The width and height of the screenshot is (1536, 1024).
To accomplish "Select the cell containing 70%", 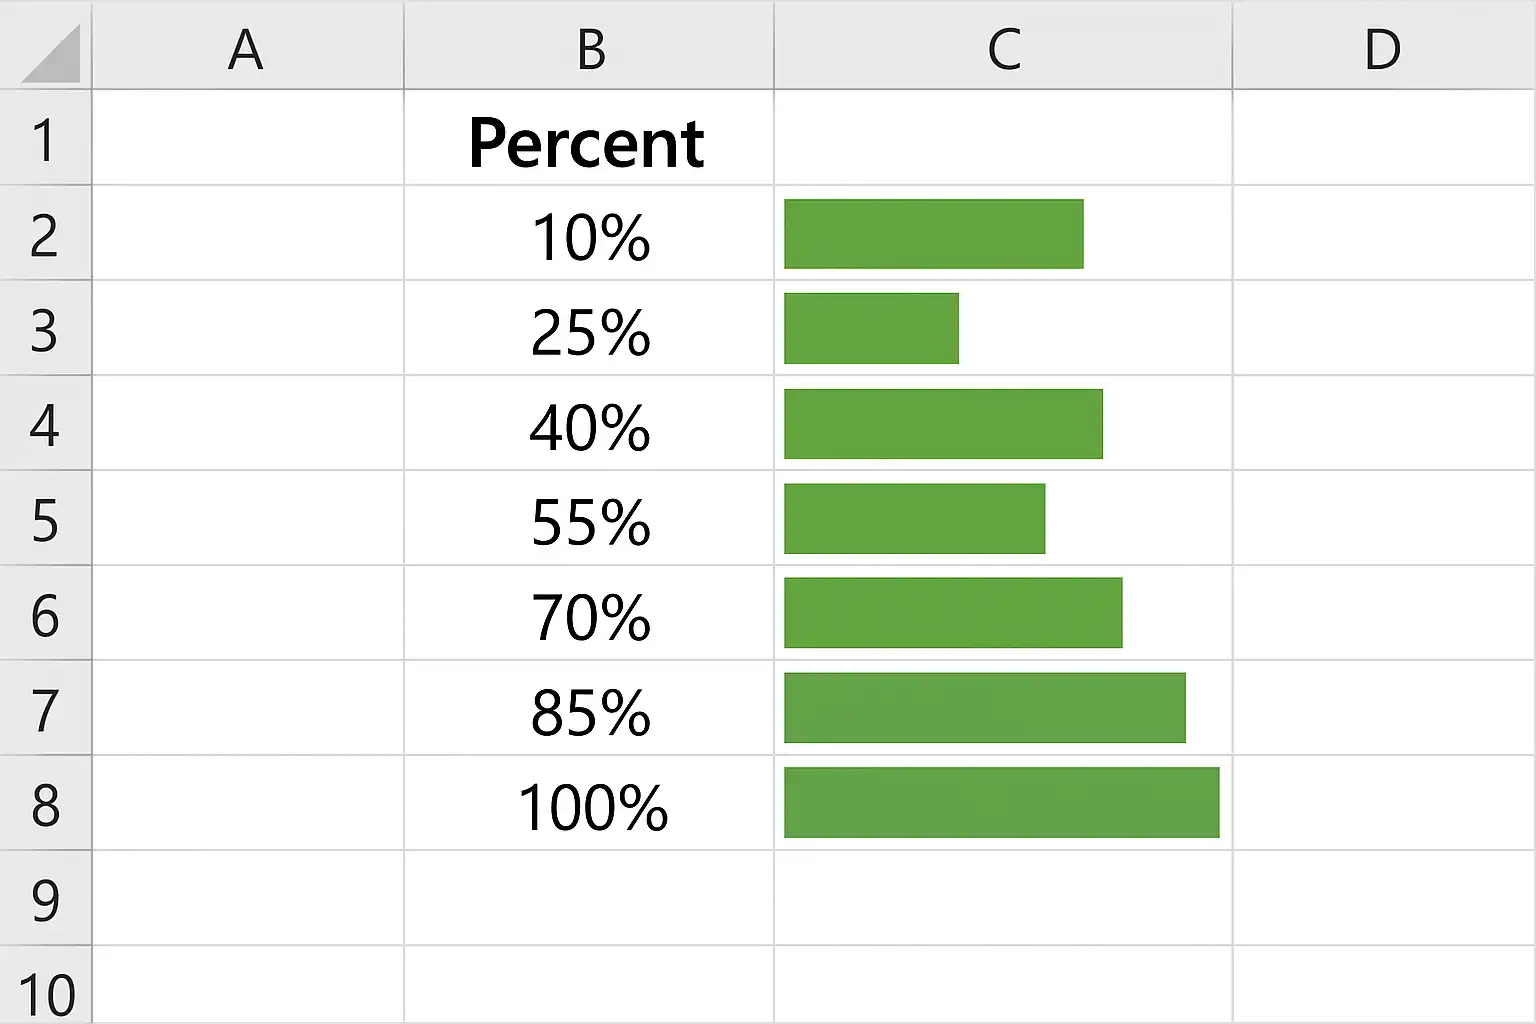I will point(589,613).
